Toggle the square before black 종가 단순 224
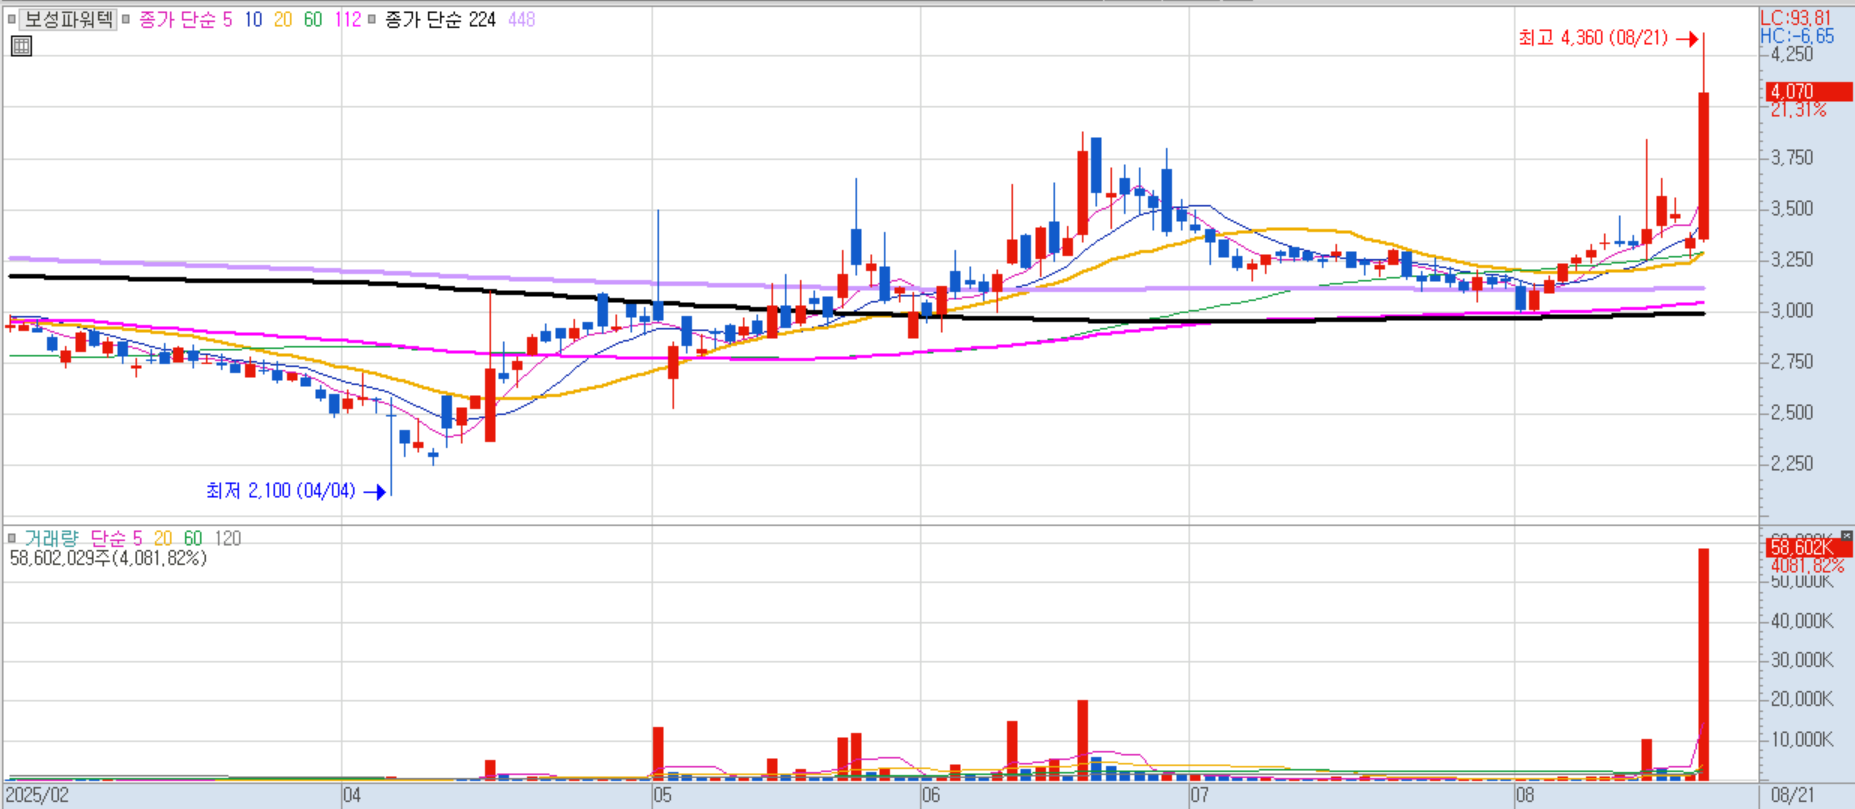 pos(372,19)
